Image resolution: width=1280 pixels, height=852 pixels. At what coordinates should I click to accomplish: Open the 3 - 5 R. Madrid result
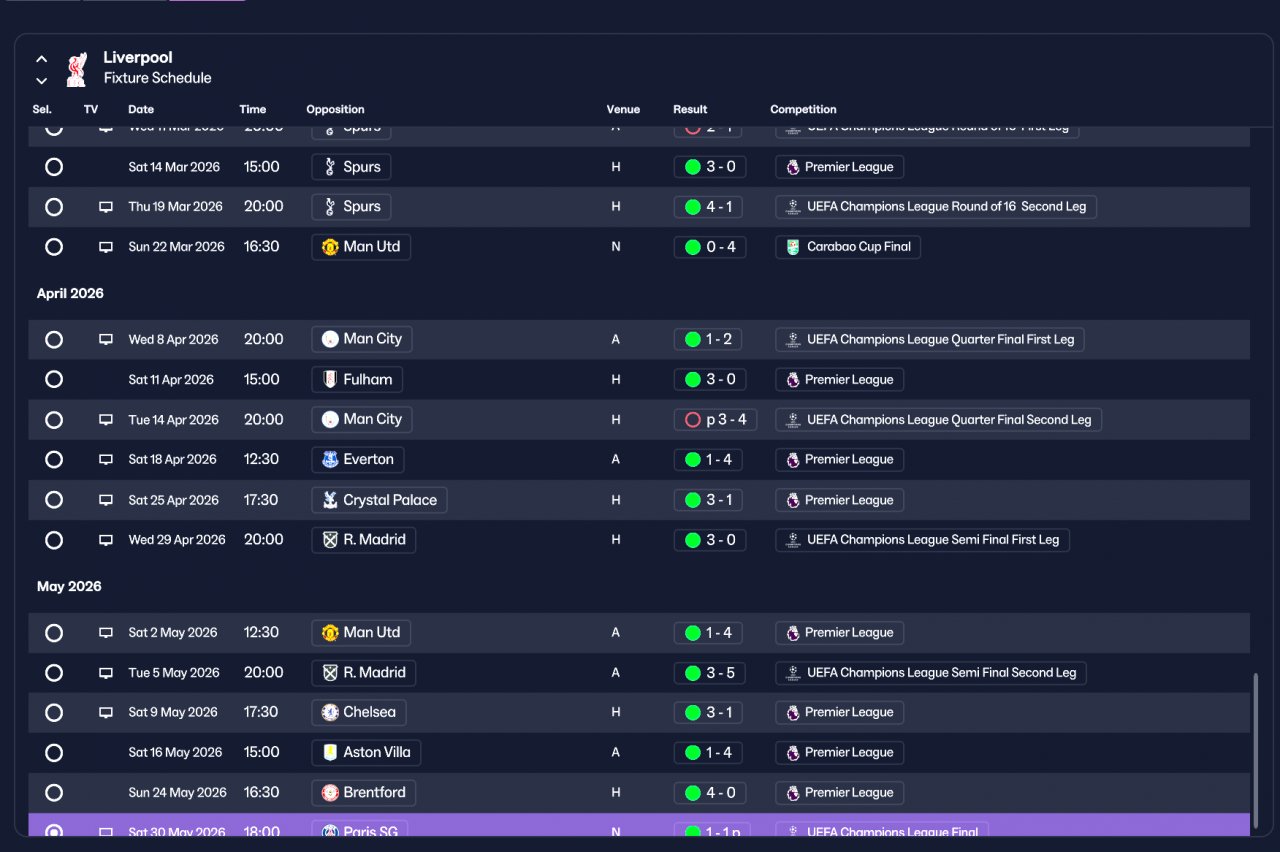[x=709, y=673]
